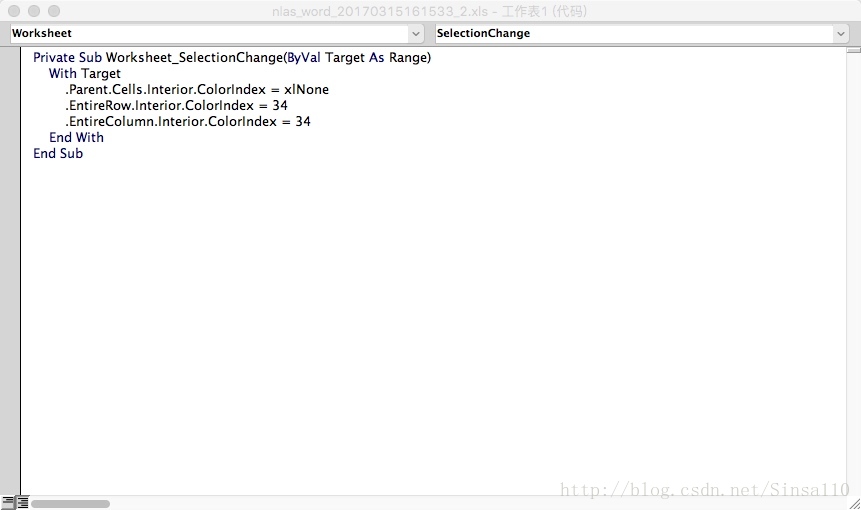Open the Worksheet object dropdown
Viewport: 861px width, 510px height.
(x=416, y=33)
